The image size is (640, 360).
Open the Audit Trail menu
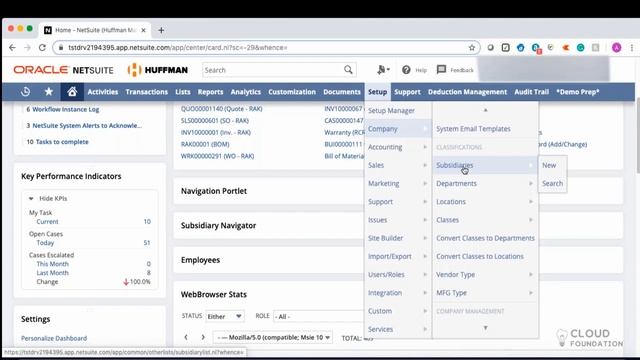coord(531,92)
